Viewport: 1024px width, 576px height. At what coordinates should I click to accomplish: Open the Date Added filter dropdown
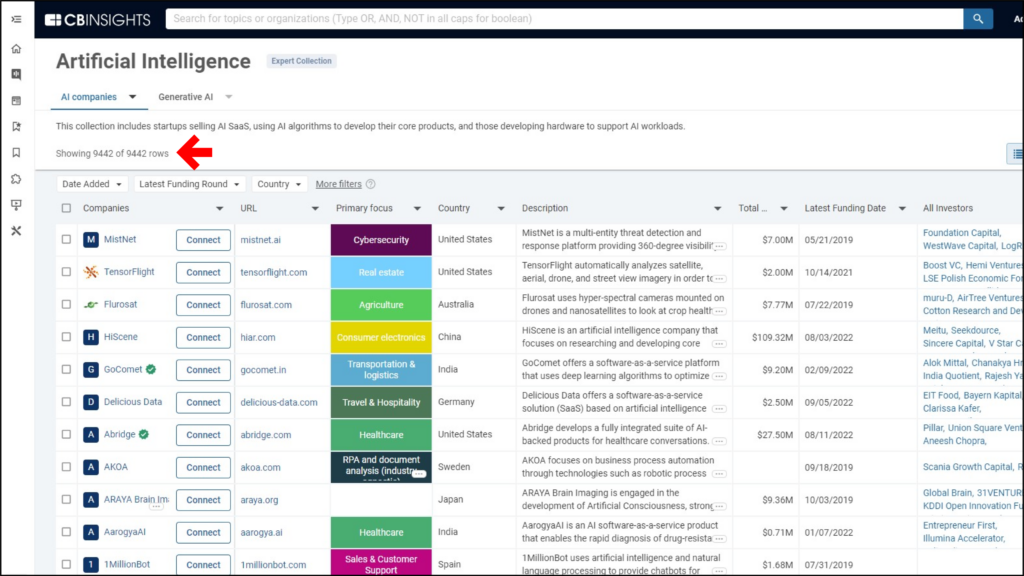[92, 184]
